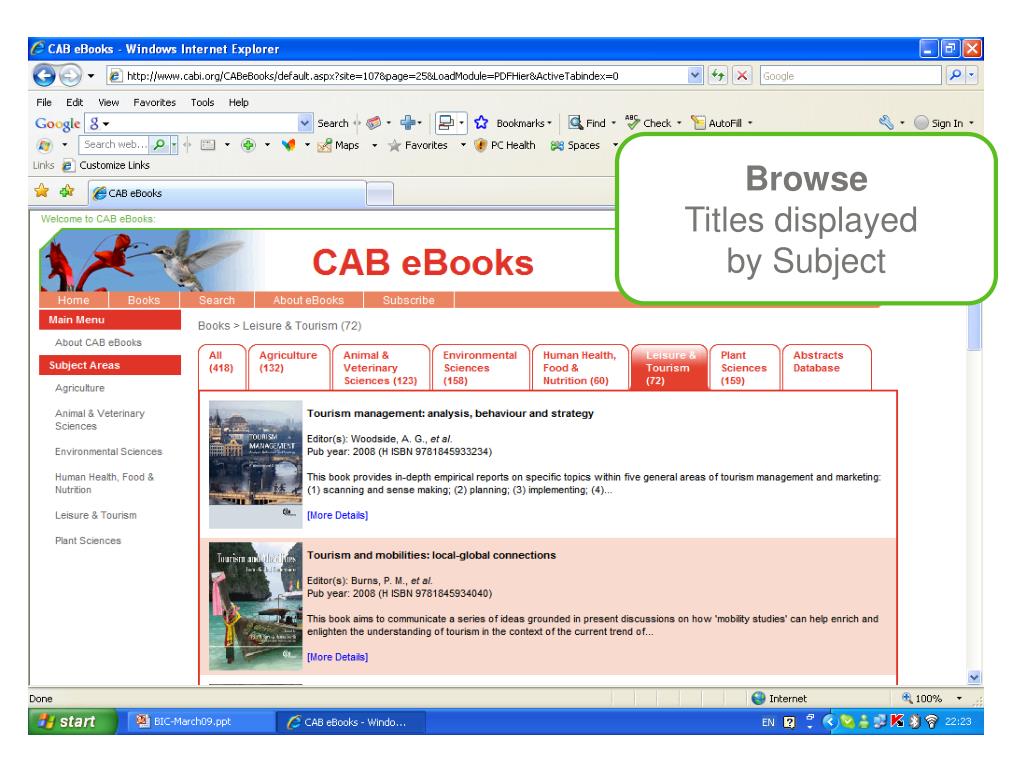Click the Subscribe tab in the orange navigation bar
The image size is (1024, 768).
point(408,300)
